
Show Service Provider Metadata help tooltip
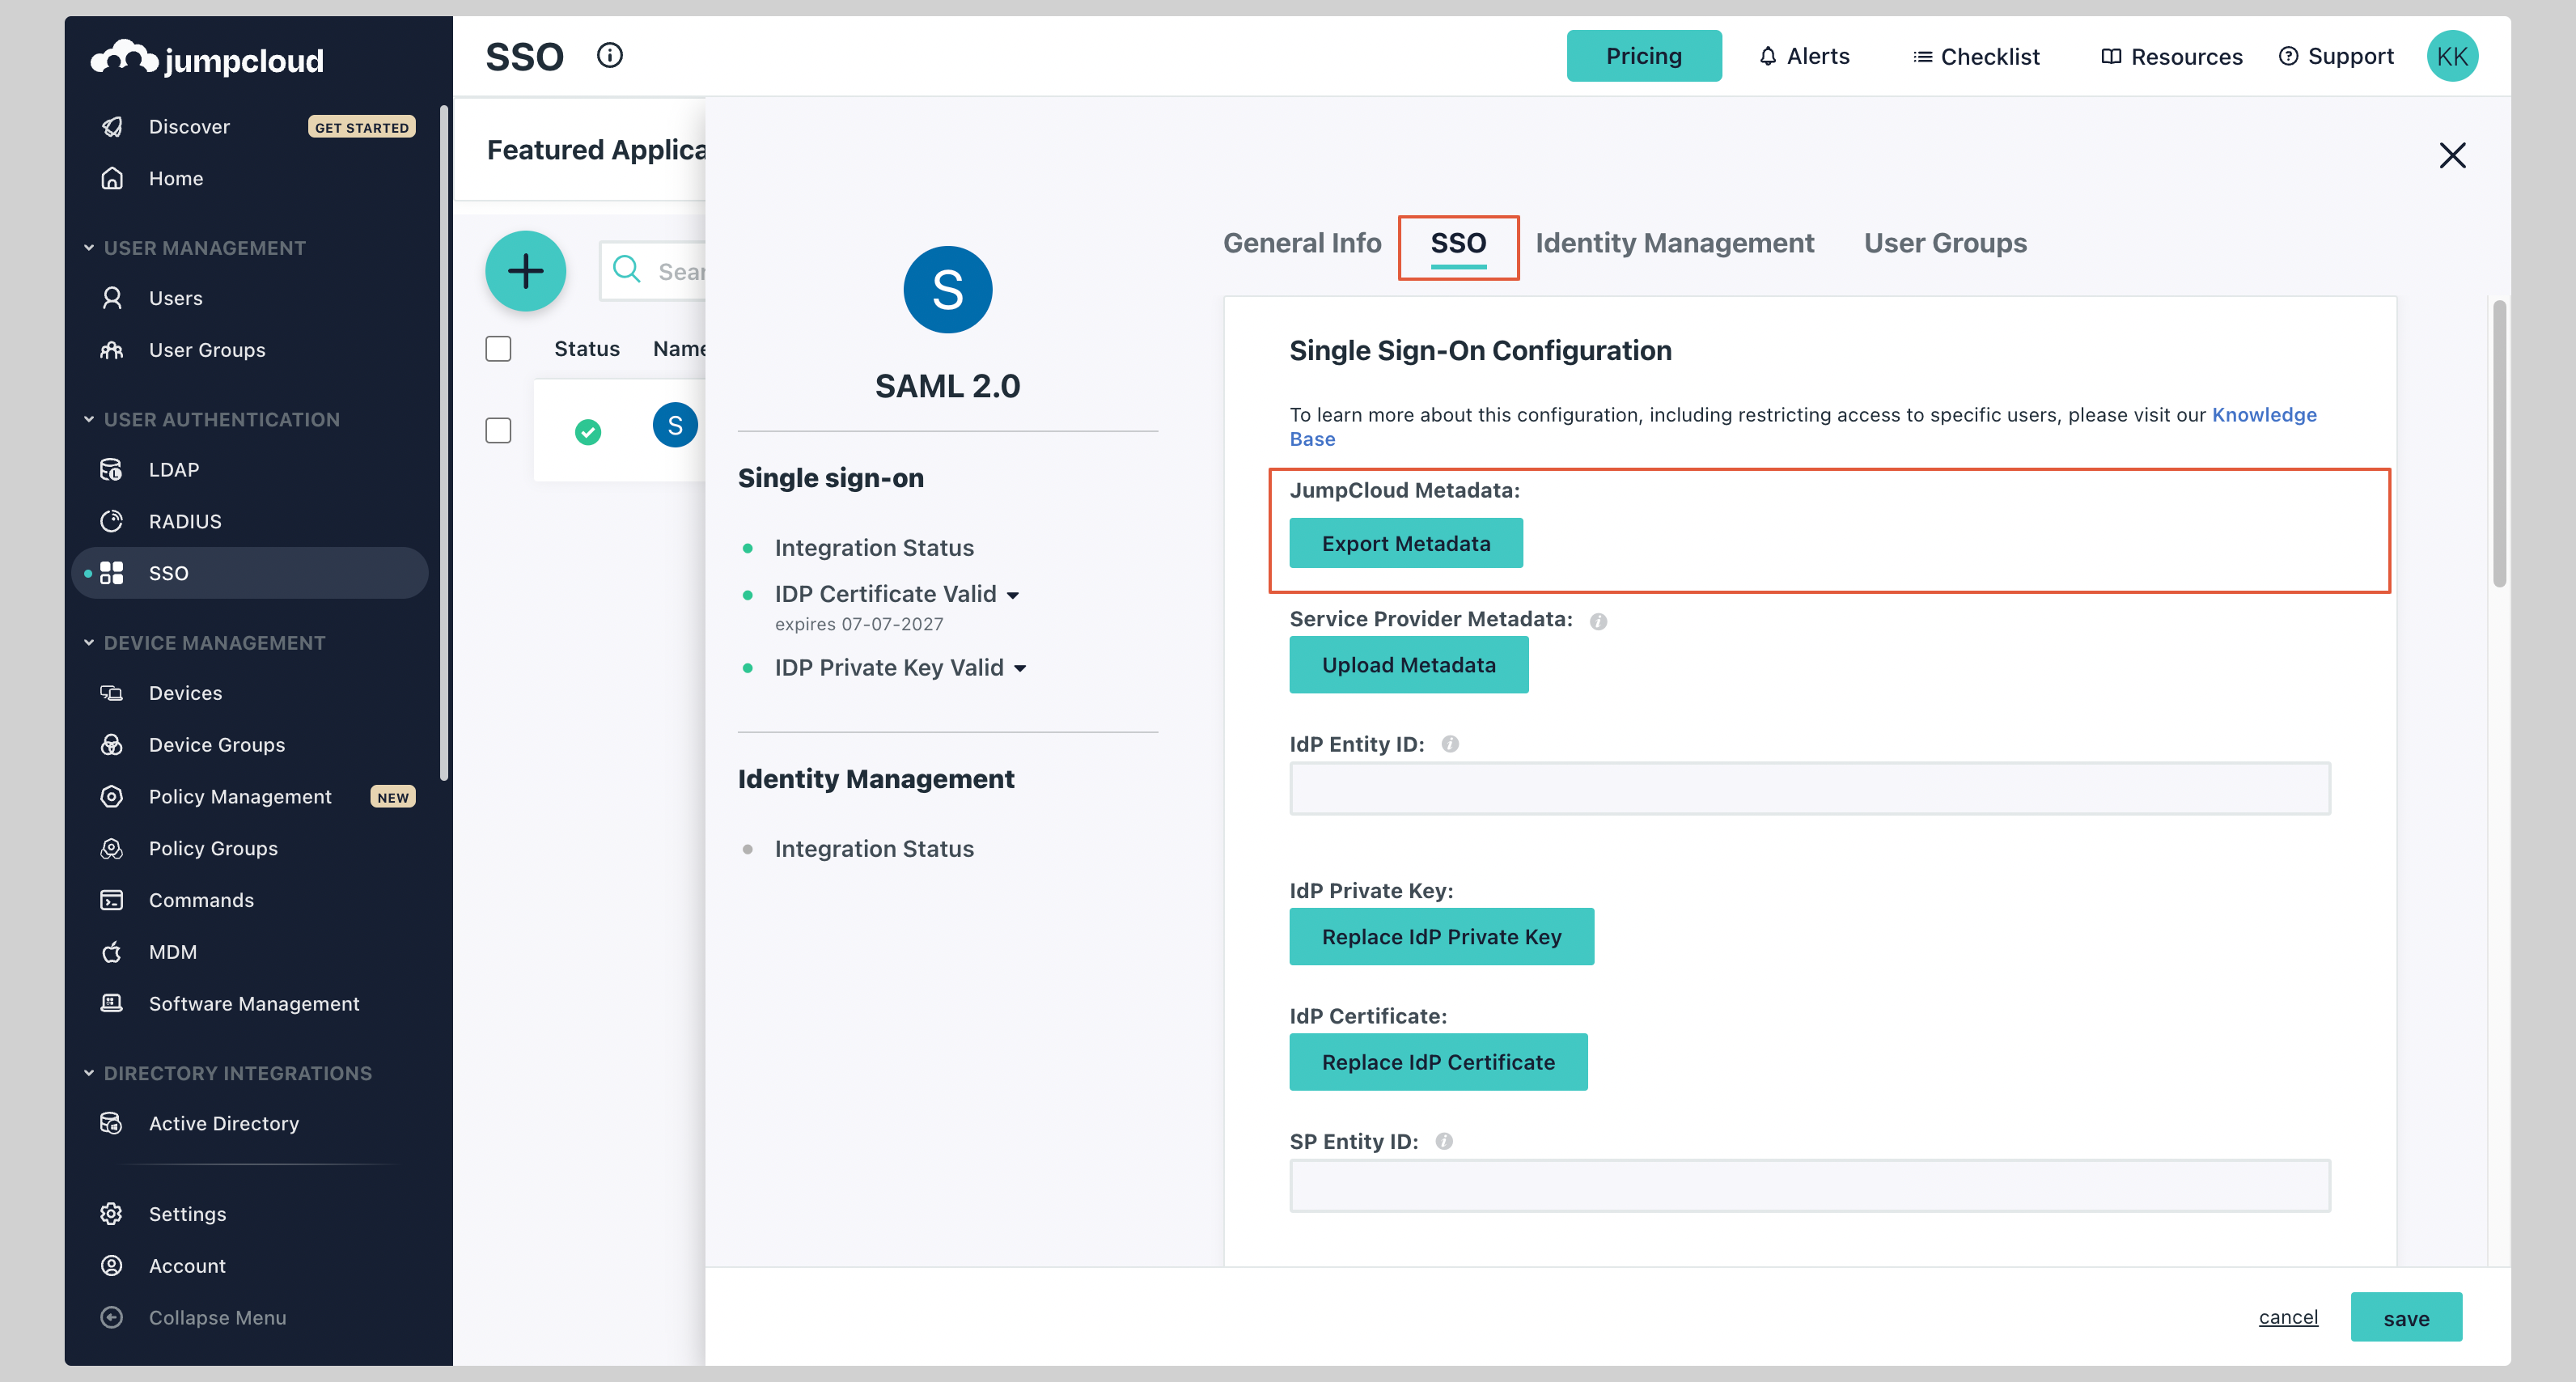coord(1598,622)
